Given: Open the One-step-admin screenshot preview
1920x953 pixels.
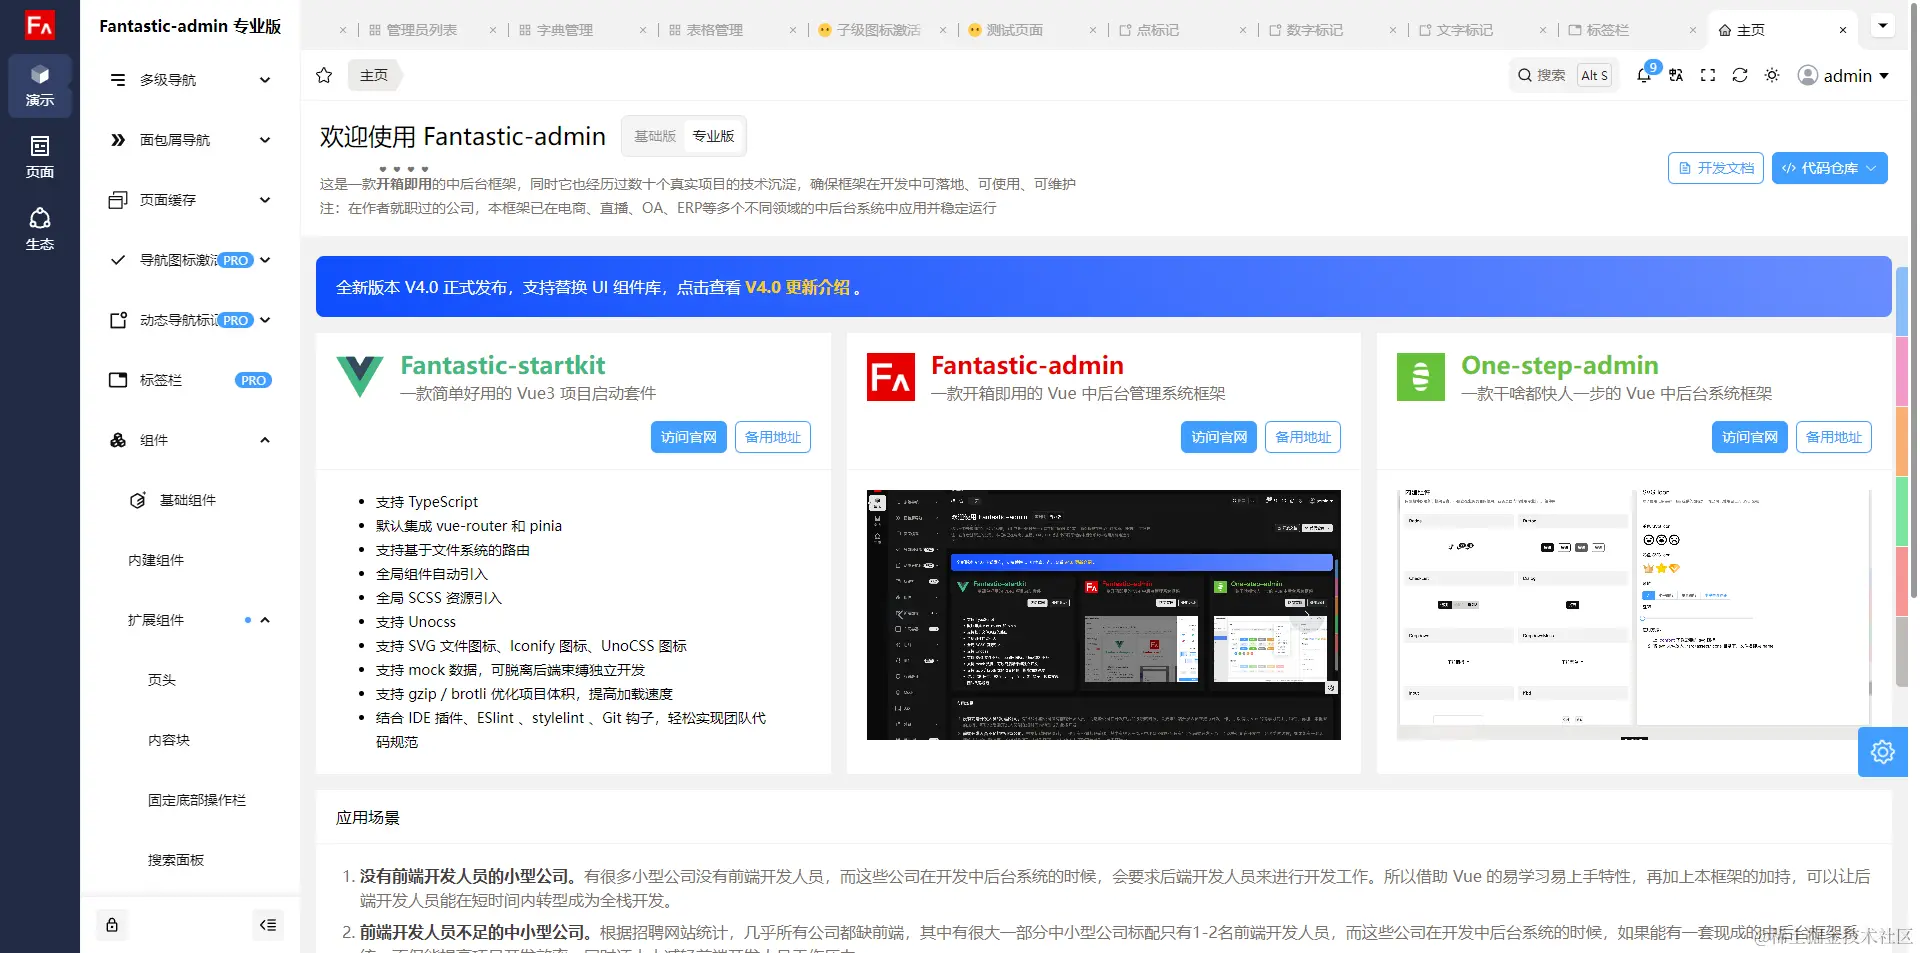Looking at the screenshot, I should click(x=1634, y=615).
